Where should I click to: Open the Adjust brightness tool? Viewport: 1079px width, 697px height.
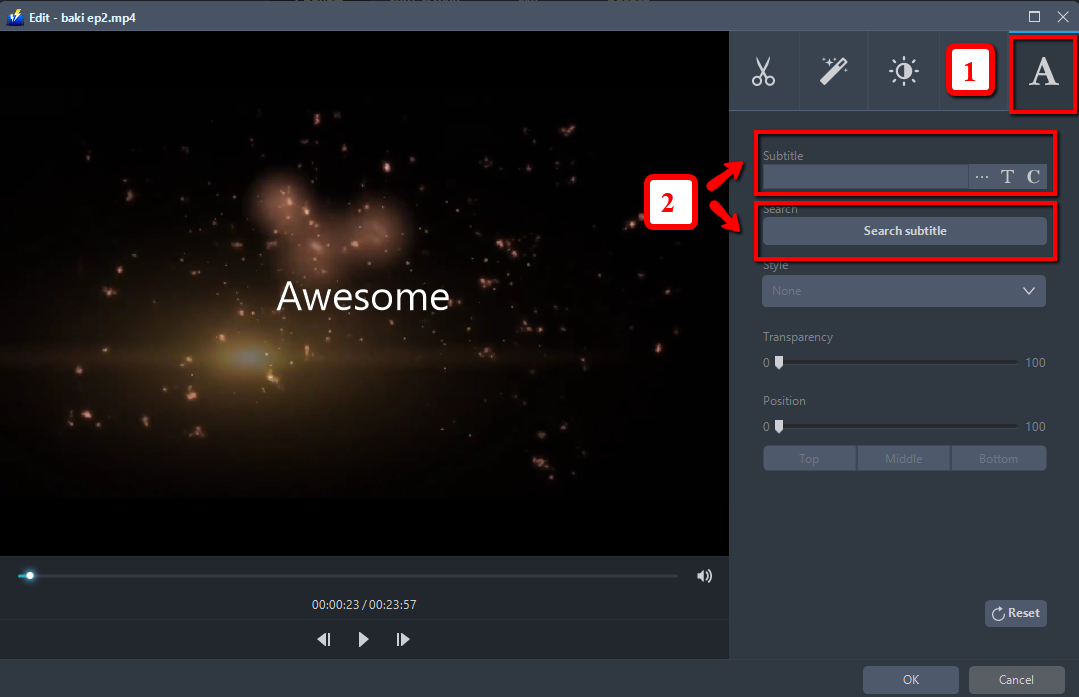pos(903,70)
